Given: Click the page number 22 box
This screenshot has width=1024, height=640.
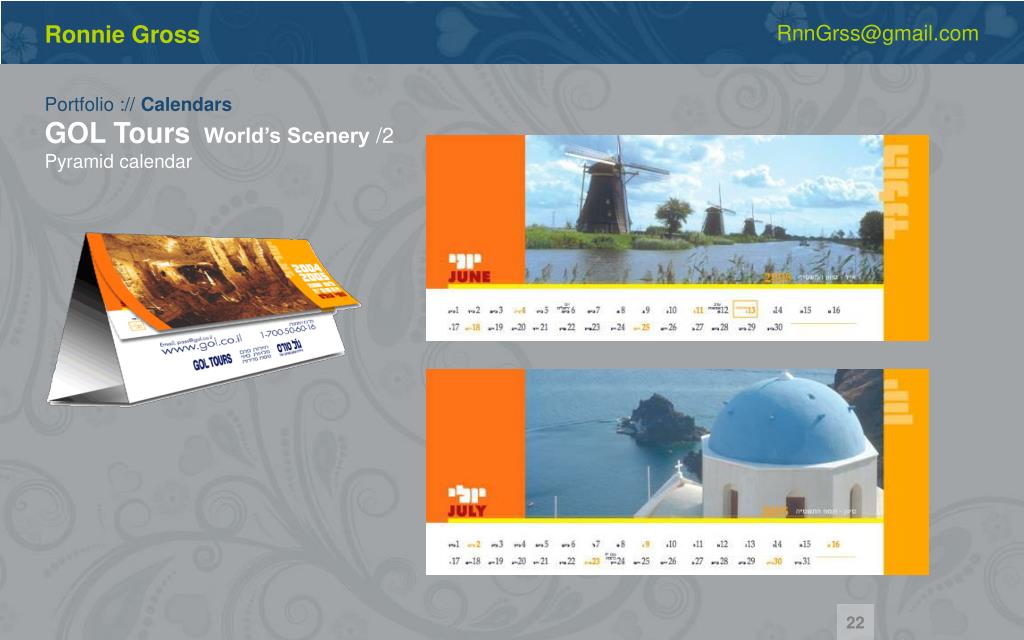Looking at the screenshot, I should click(855, 622).
